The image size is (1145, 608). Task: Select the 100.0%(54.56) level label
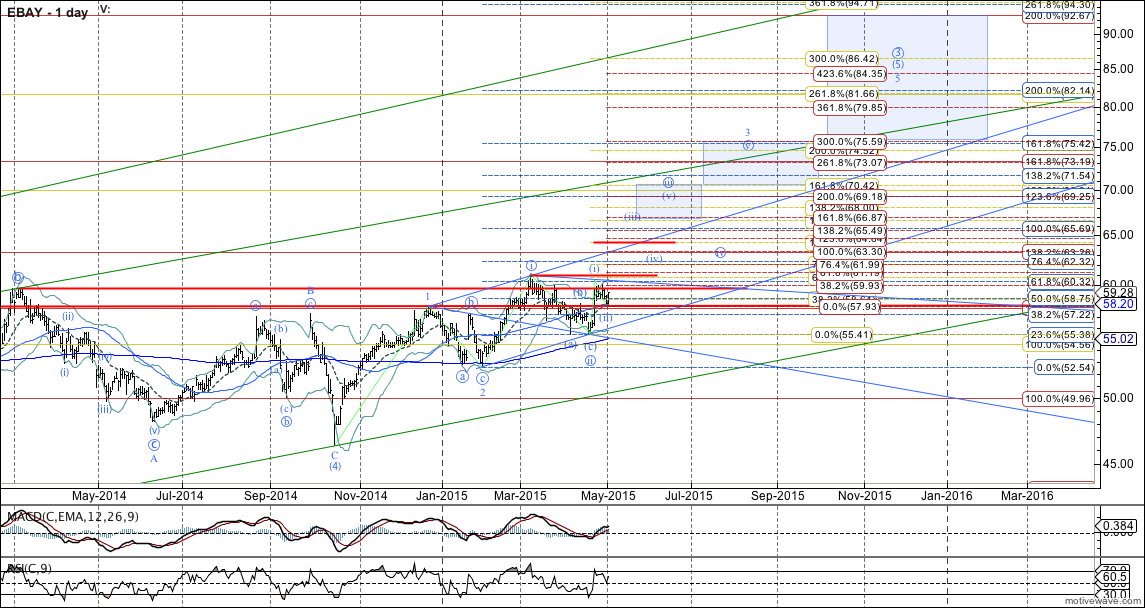1058,344
